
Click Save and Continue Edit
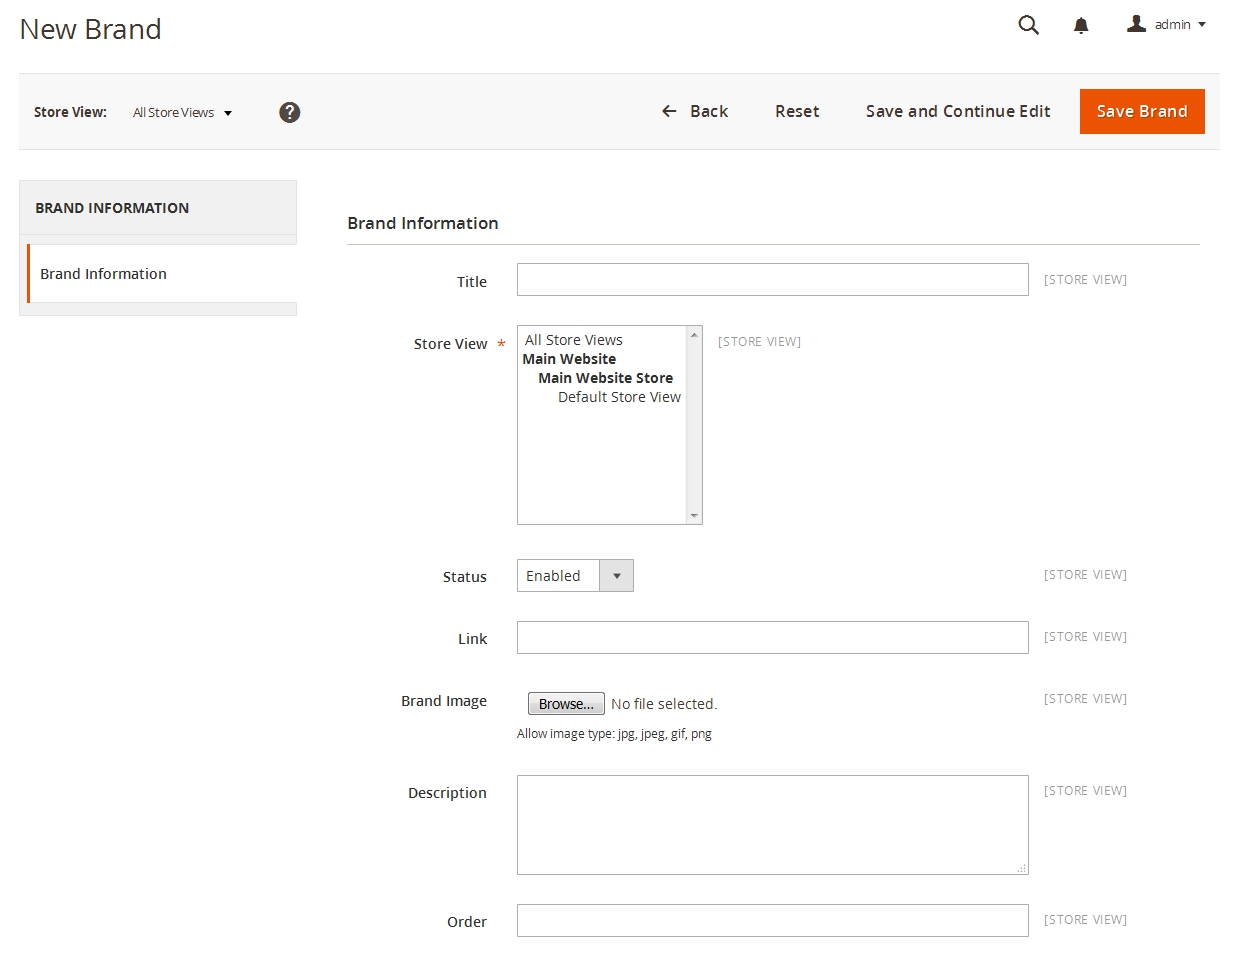coord(957,112)
